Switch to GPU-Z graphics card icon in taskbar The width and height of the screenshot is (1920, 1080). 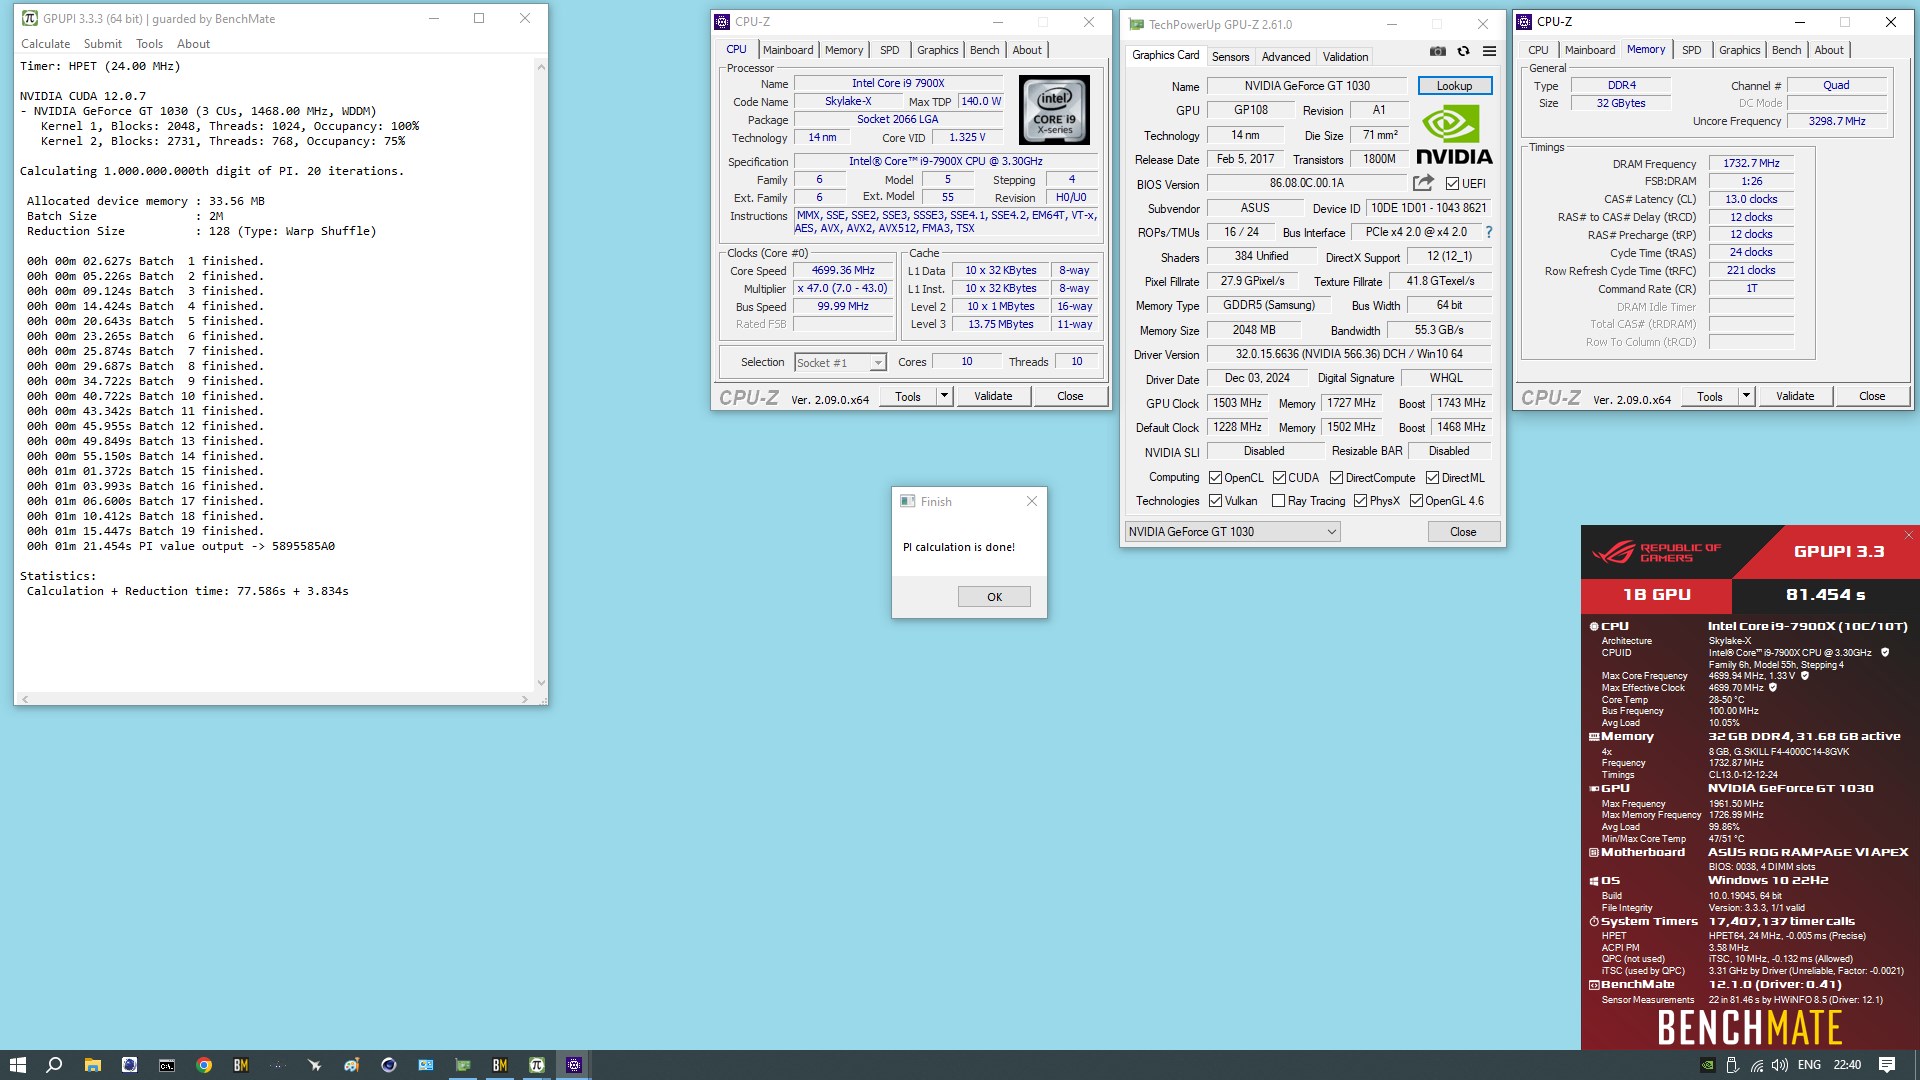coord(463,1065)
